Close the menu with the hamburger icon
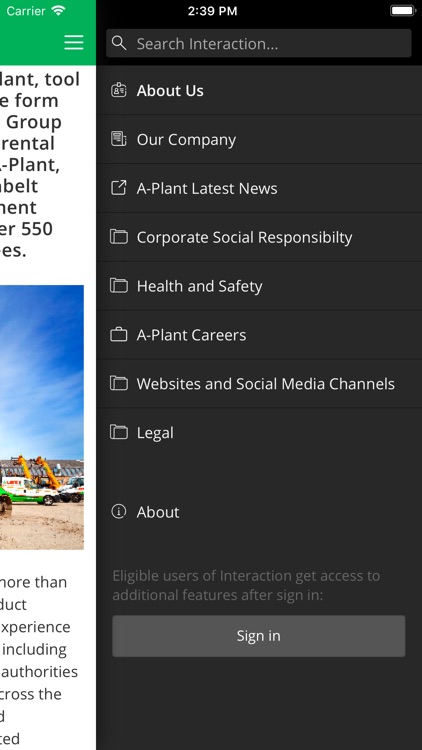This screenshot has width=422, height=750. coord(74,43)
